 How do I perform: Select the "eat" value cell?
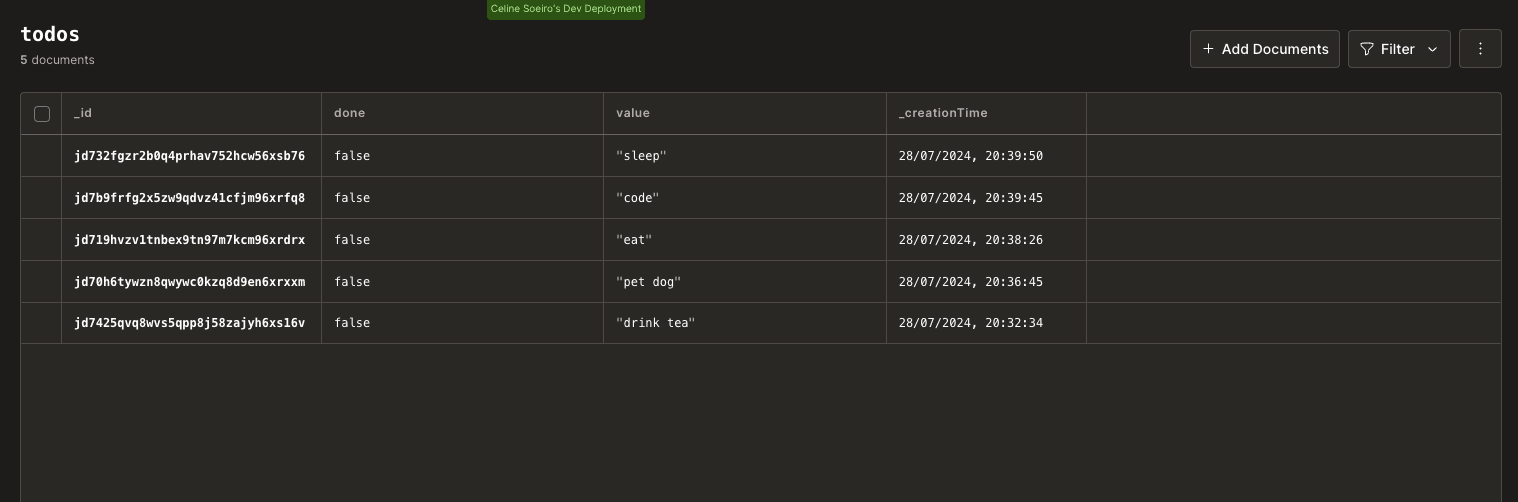coord(634,240)
